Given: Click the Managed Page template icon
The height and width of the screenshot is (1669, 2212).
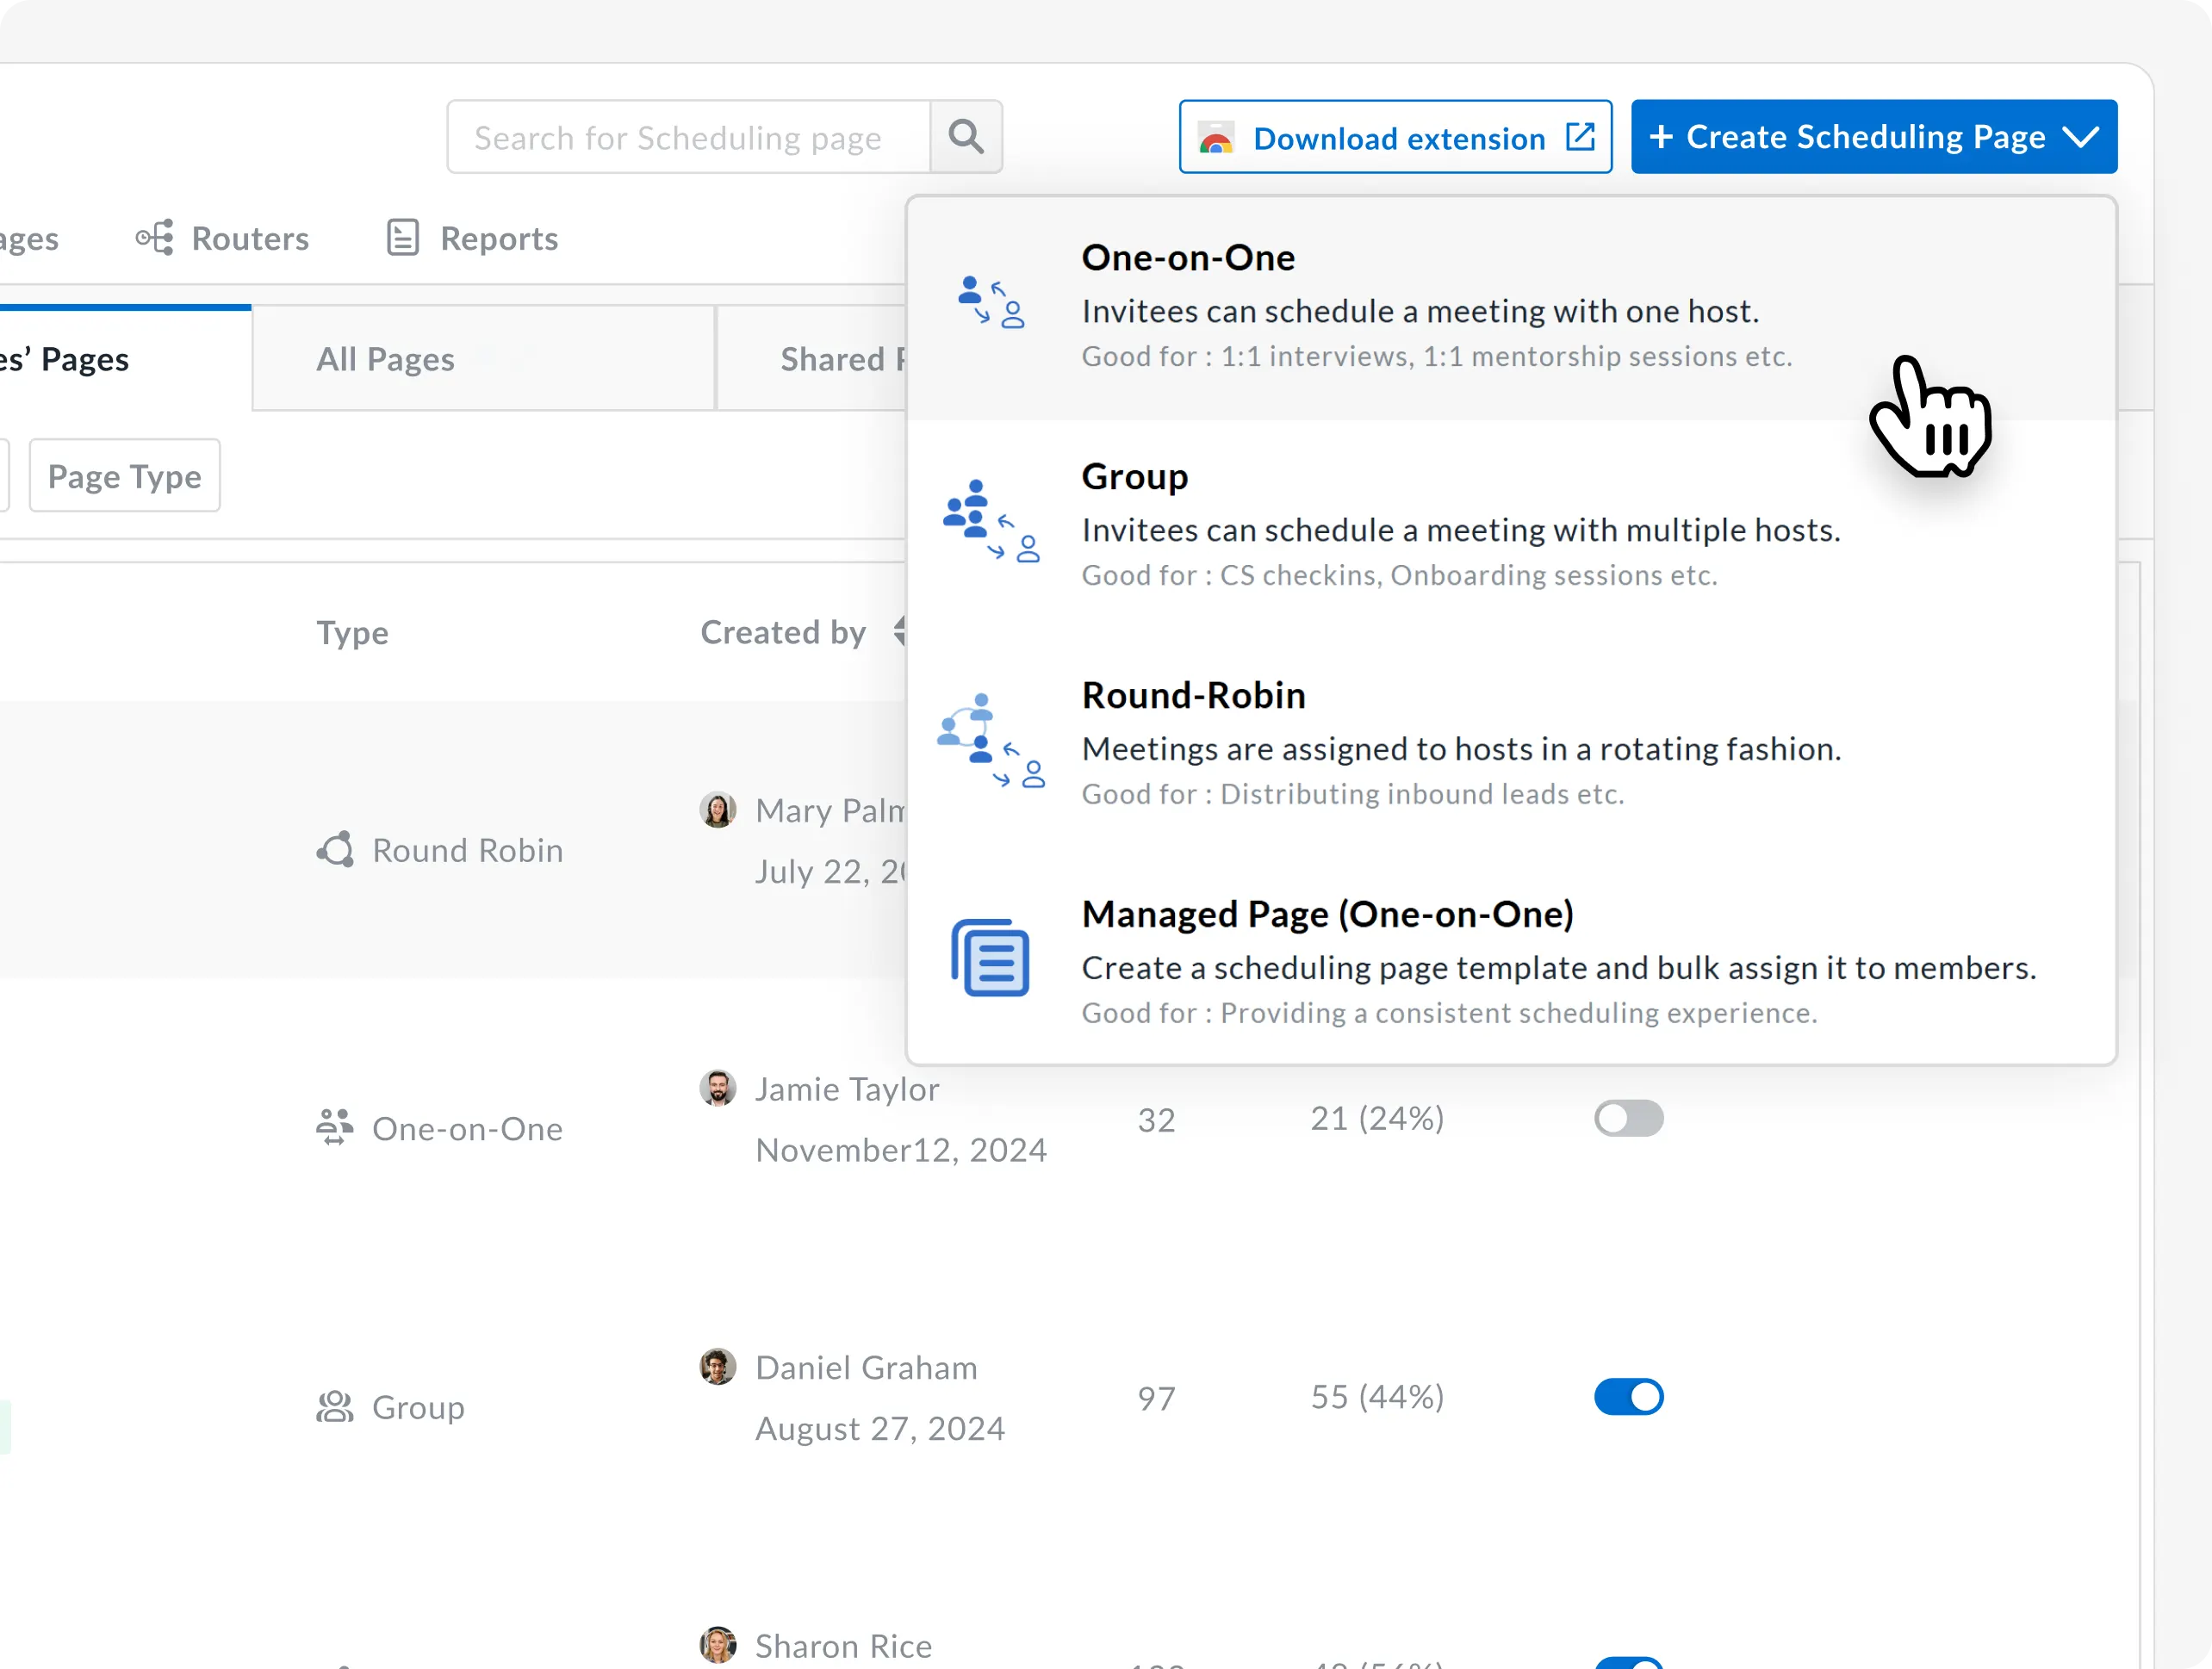Looking at the screenshot, I should point(989,958).
